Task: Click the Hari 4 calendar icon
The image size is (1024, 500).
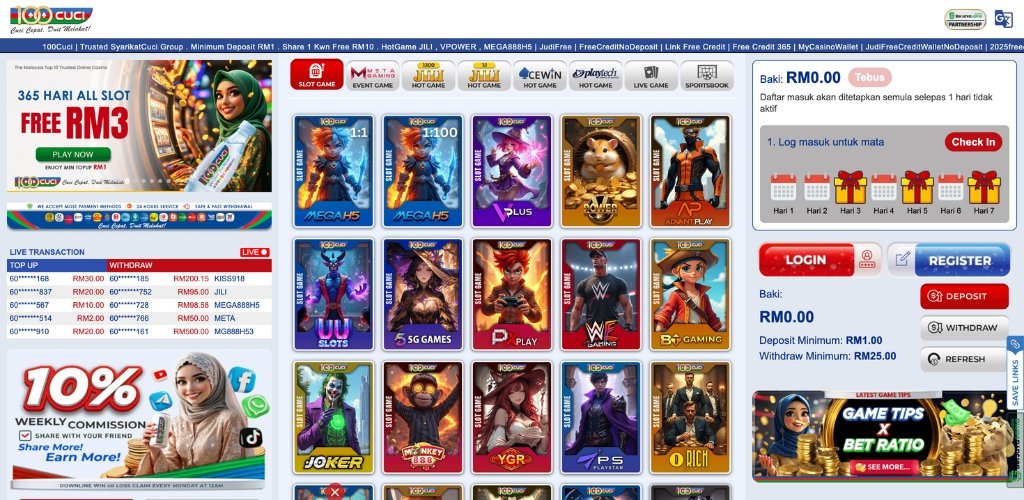Action: (x=884, y=187)
